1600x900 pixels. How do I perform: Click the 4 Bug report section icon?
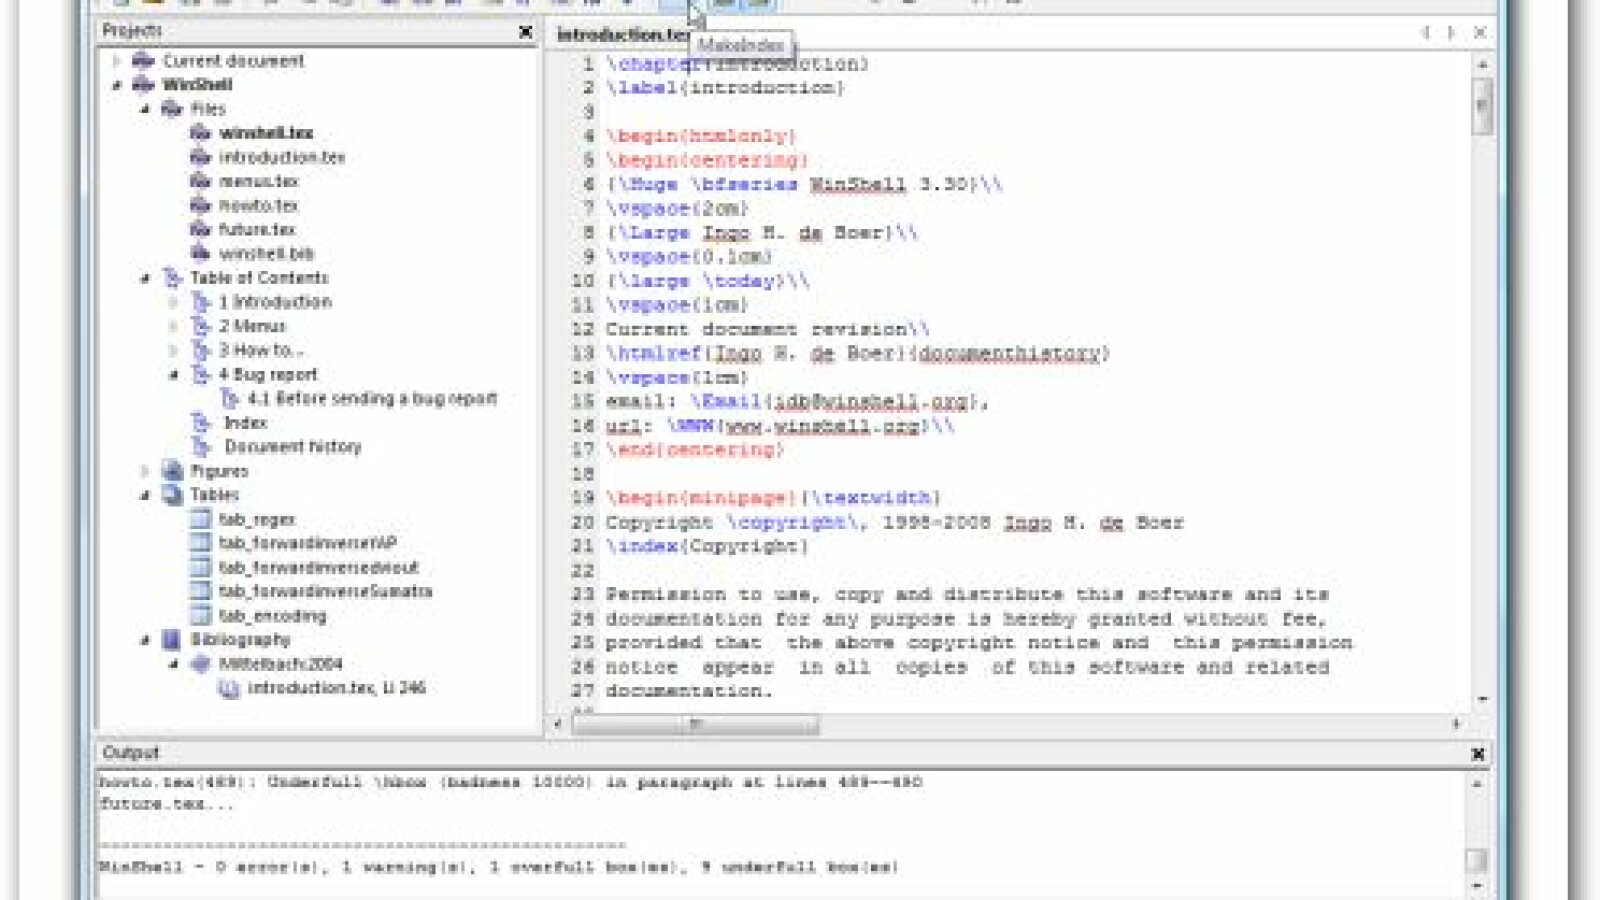pyautogui.click(x=200, y=374)
